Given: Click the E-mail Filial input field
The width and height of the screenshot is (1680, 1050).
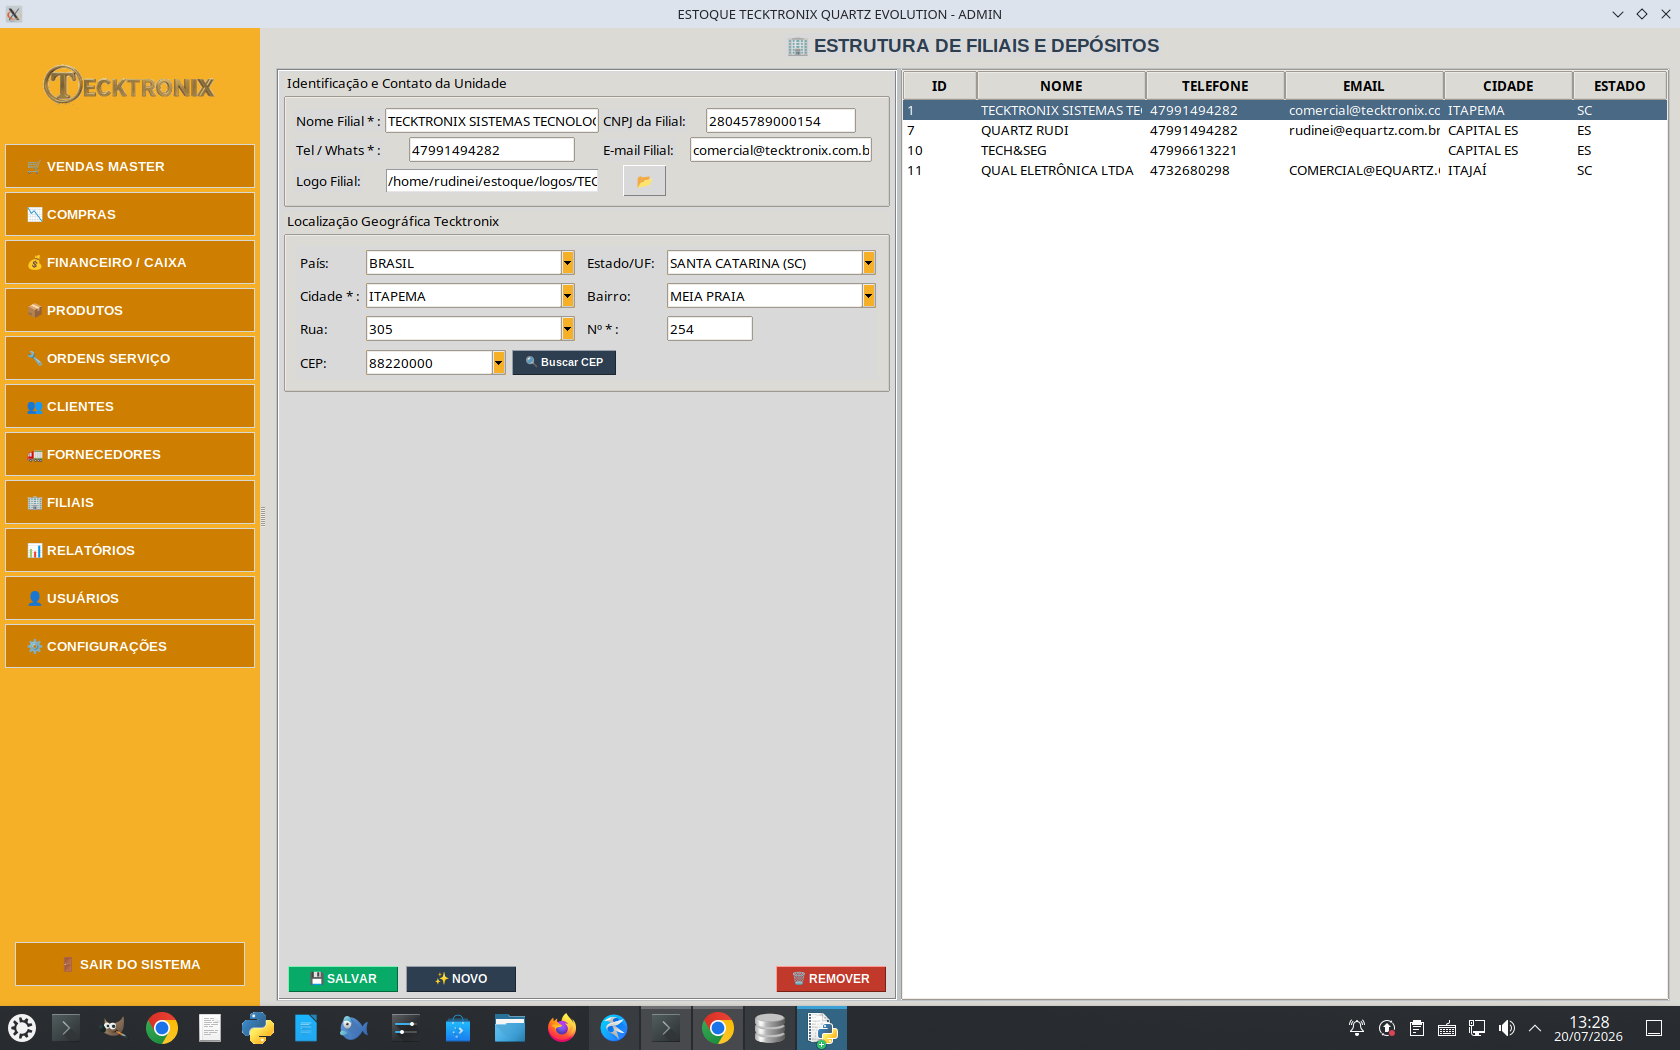Looking at the screenshot, I should (x=781, y=150).
